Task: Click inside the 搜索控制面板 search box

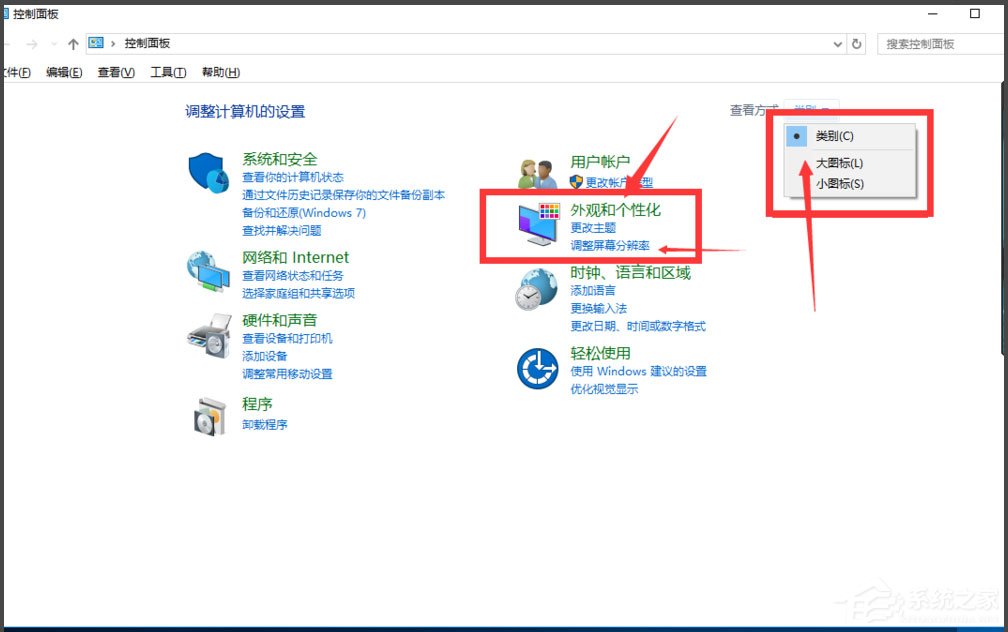Action: (940, 43)
